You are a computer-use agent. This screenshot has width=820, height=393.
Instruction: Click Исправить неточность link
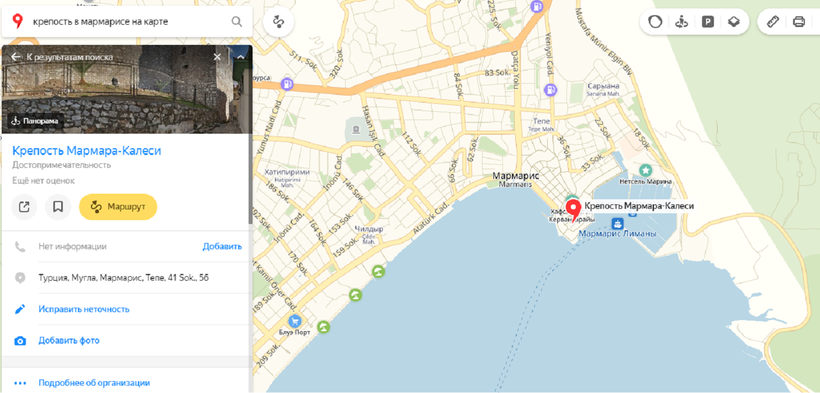(x=84, y=309)
